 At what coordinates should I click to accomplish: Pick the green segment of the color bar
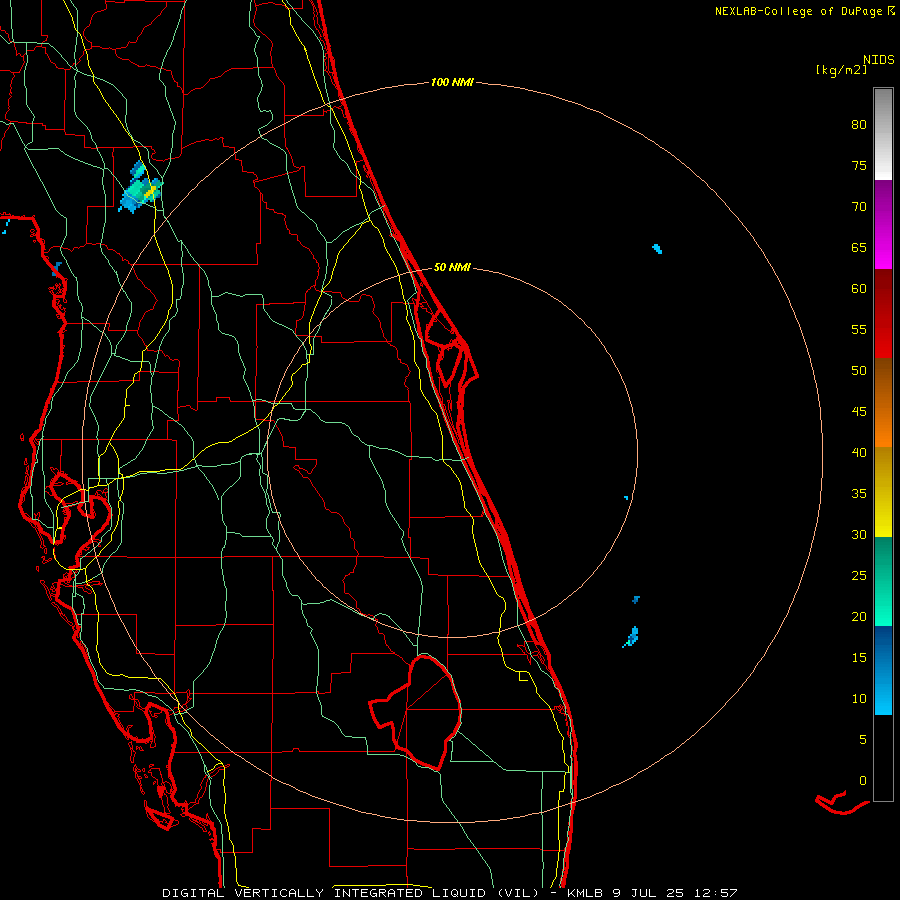[883, 581]
